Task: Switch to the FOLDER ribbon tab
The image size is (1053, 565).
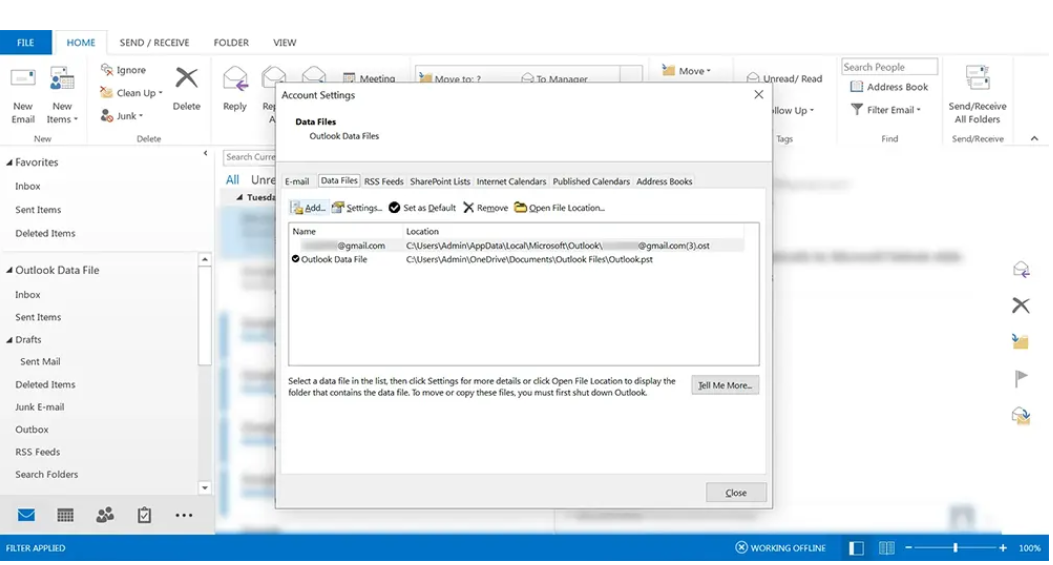Action: (x=231, y=42)
